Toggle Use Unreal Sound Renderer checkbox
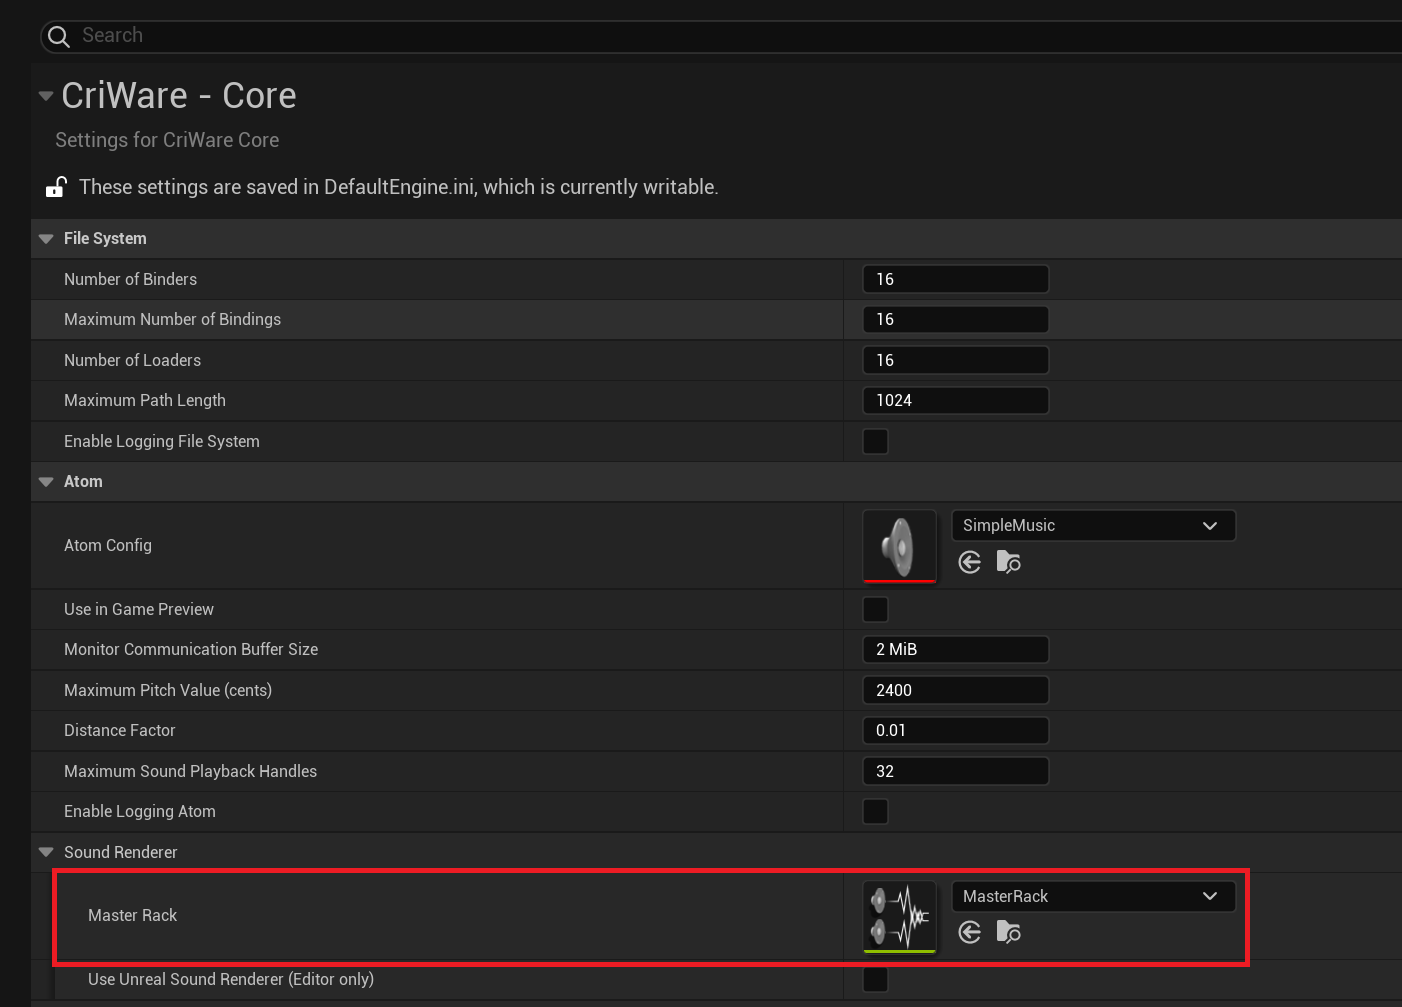The width and height of the screenshot is (1402, 1007). coord(875,979)
